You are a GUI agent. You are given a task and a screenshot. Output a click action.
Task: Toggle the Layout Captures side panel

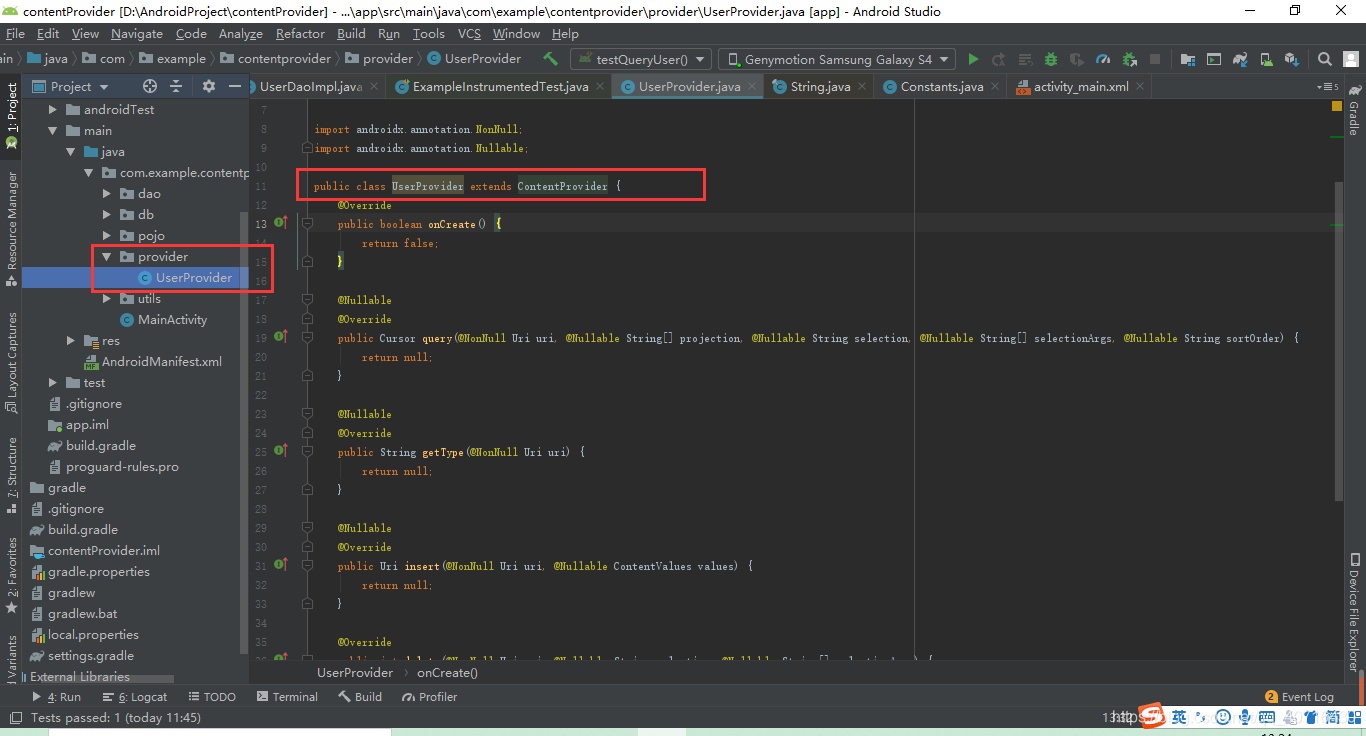[12, 363]
